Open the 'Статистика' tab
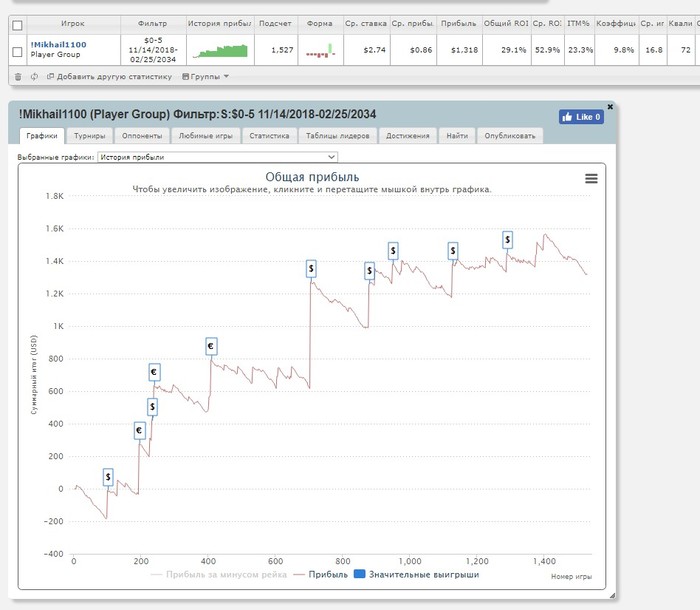Screen dimensions: 700x610 click(x=269, y=136)
